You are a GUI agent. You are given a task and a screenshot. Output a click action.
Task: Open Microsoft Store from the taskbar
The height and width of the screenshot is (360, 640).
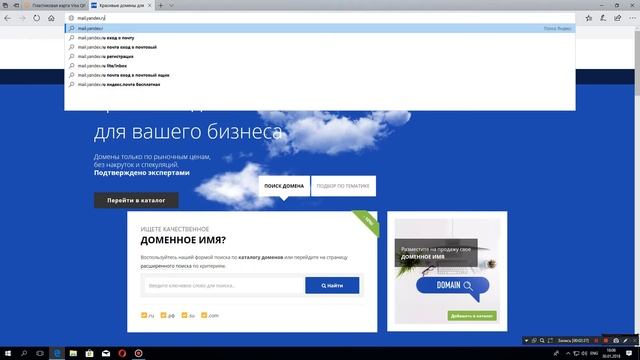coord(89,353)
